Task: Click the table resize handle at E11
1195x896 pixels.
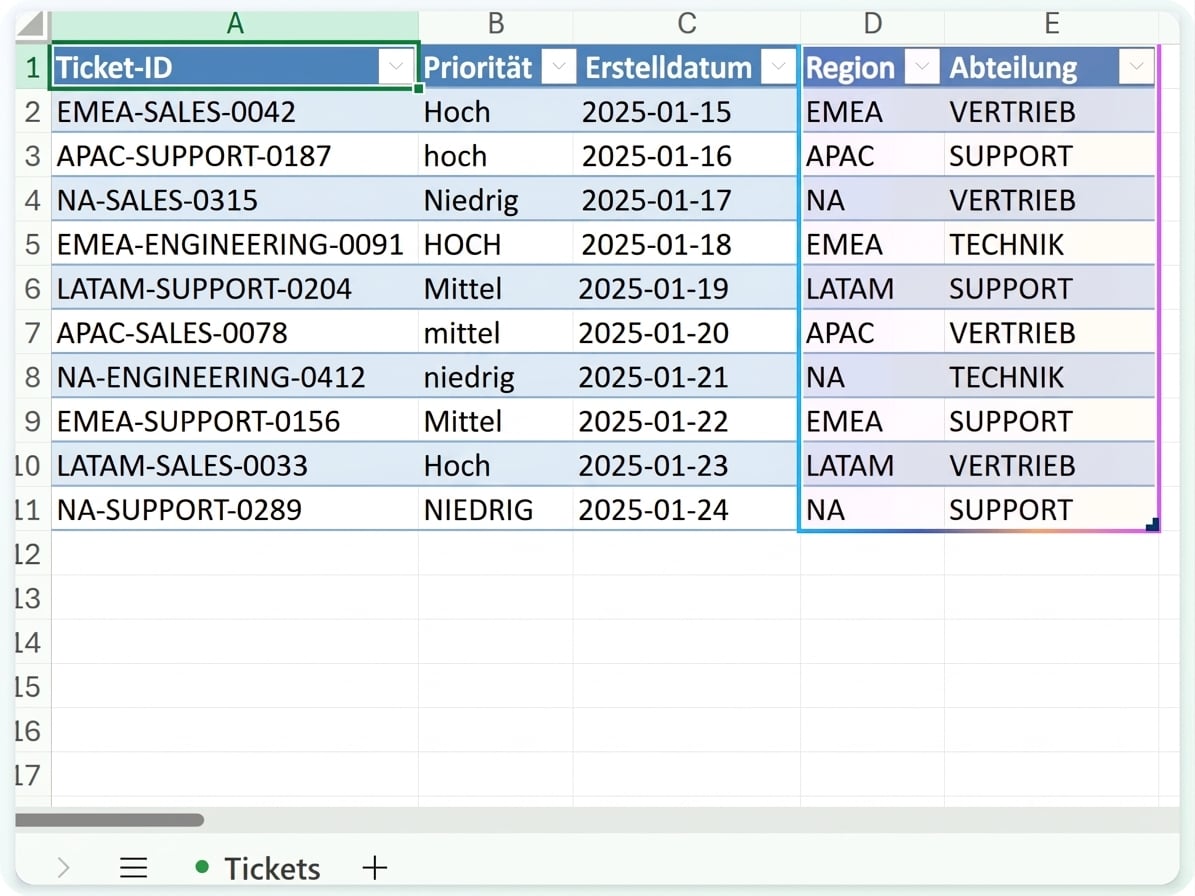Action: tap(1152, 524)
